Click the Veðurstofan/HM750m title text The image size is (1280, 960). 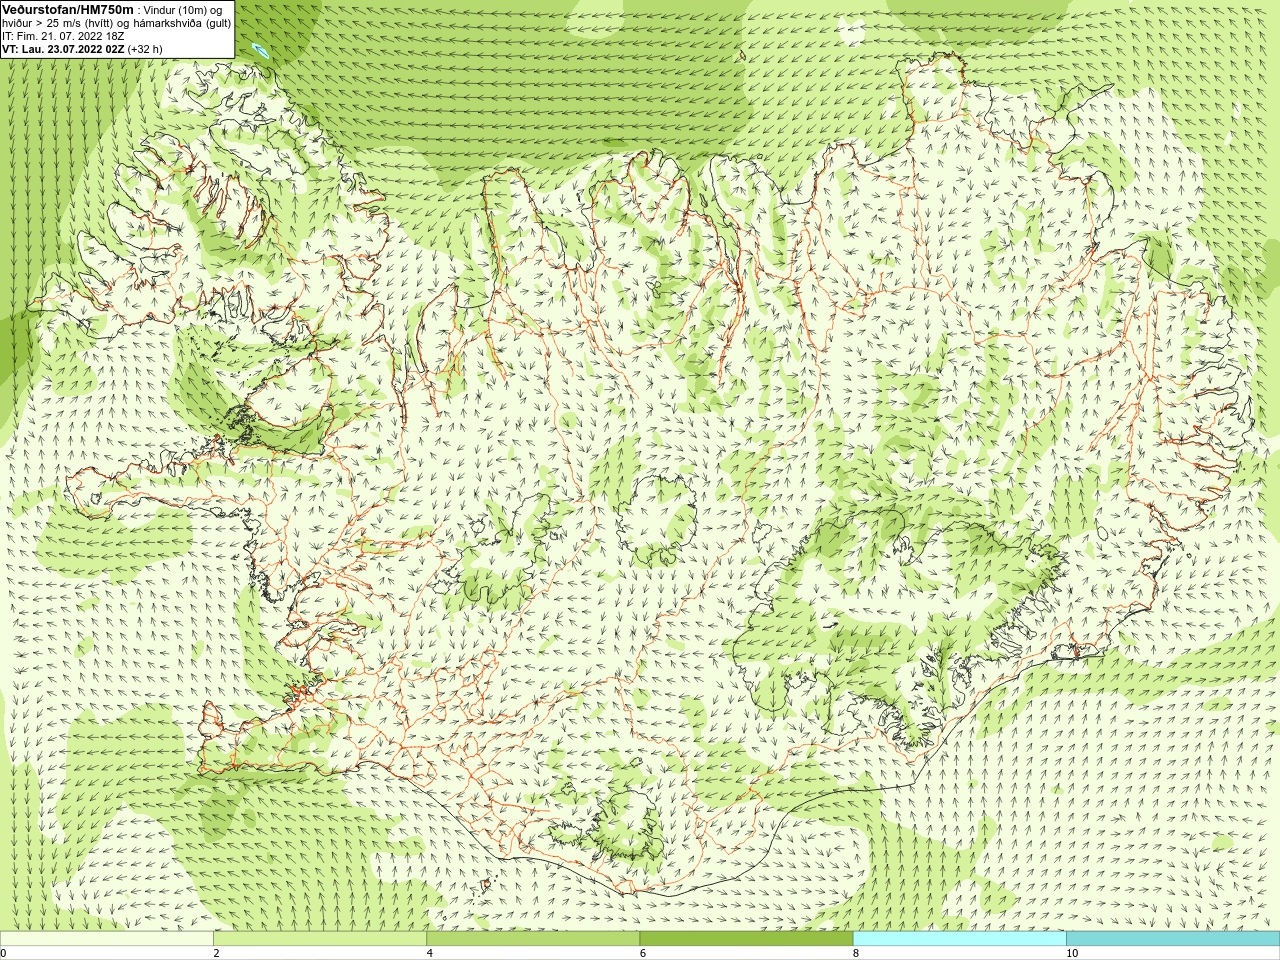pyautogui.click(x=68, y=9)
